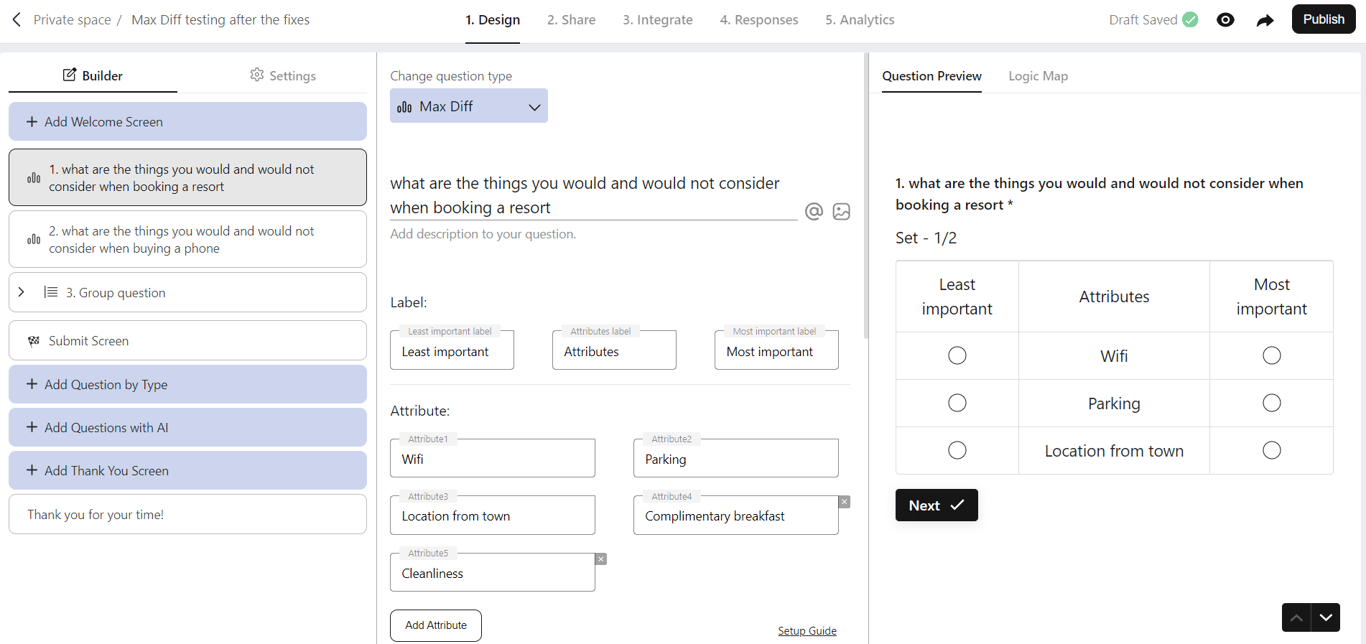
Task: Select Least important for Wifi
Action: point(957,356)
